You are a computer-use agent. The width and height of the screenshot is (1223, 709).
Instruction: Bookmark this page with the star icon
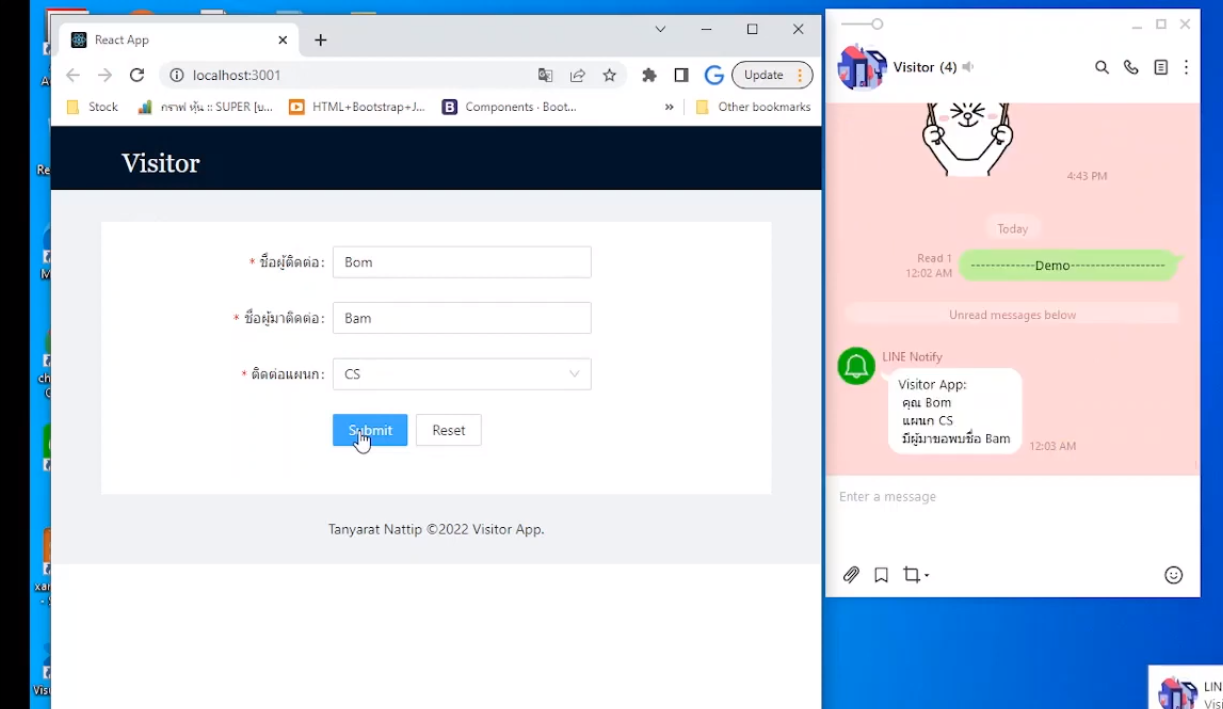click(x=609, y=75)
